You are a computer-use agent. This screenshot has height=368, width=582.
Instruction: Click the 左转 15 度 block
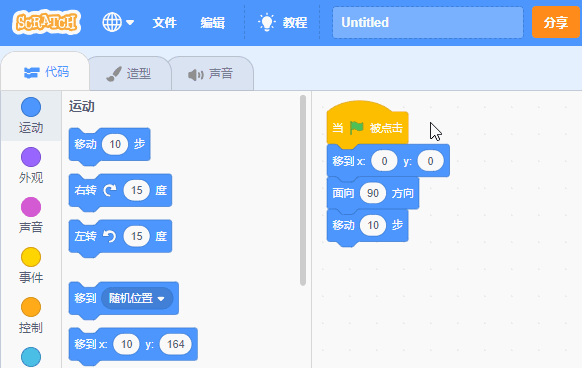pyautogui.click(x=120, y=237)
